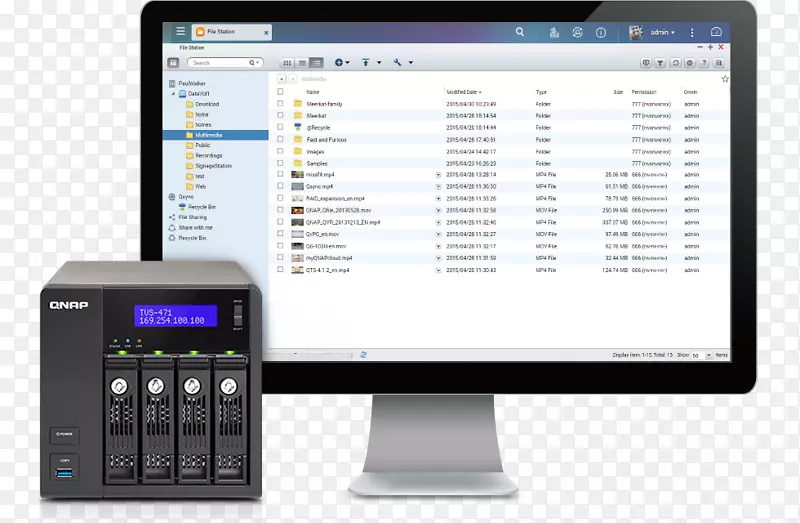
Task: Click the QNAP_Ofile_20130528.mov thumbnail
Action: 297,210
